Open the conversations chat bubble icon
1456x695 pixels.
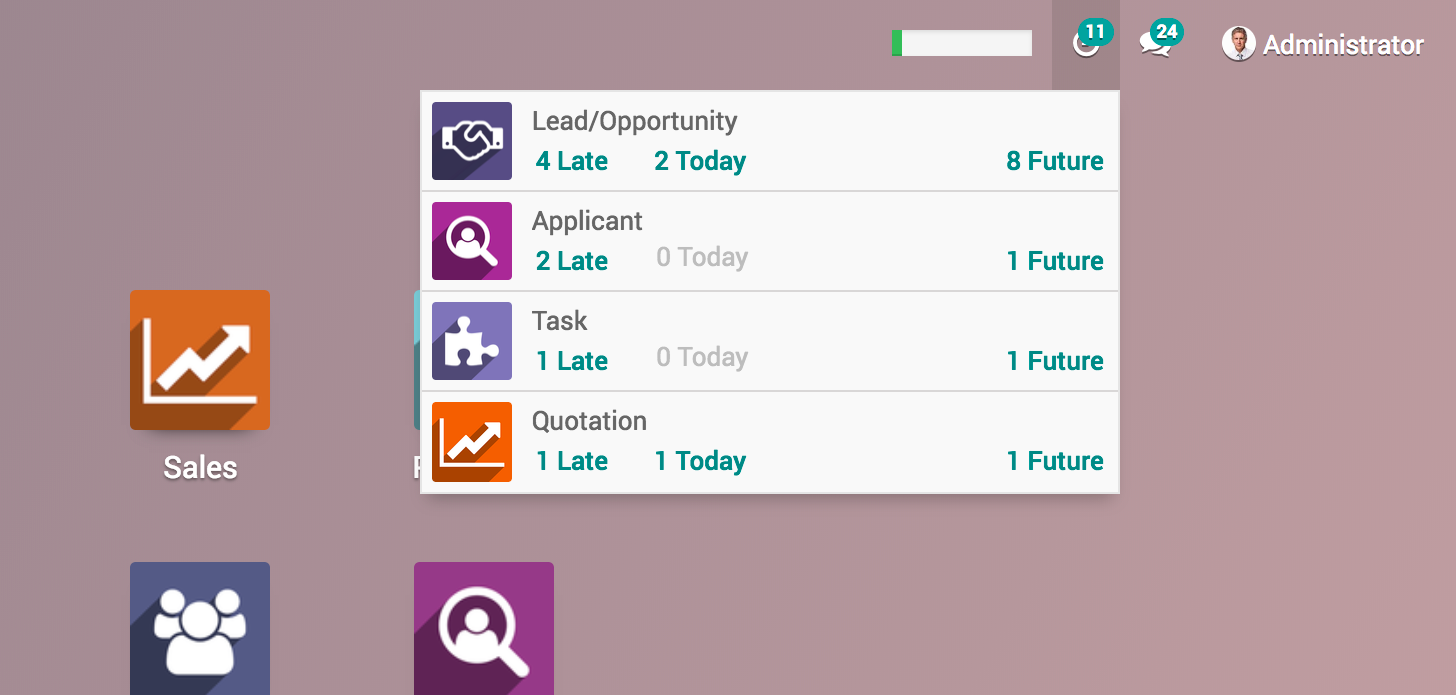click(1156, 44)
